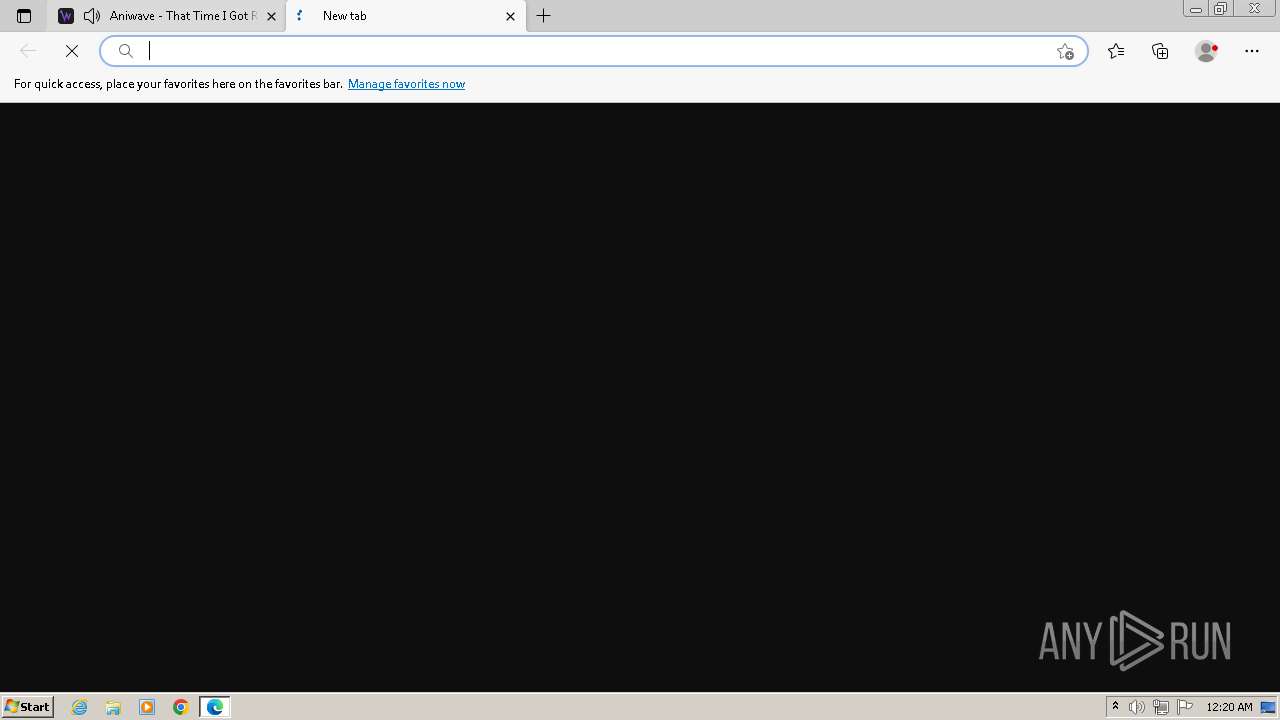Image resolution: width=1280 pixels, height=720 pixels.
Task: Close the Aniwave tab
Action: [271, 16]
